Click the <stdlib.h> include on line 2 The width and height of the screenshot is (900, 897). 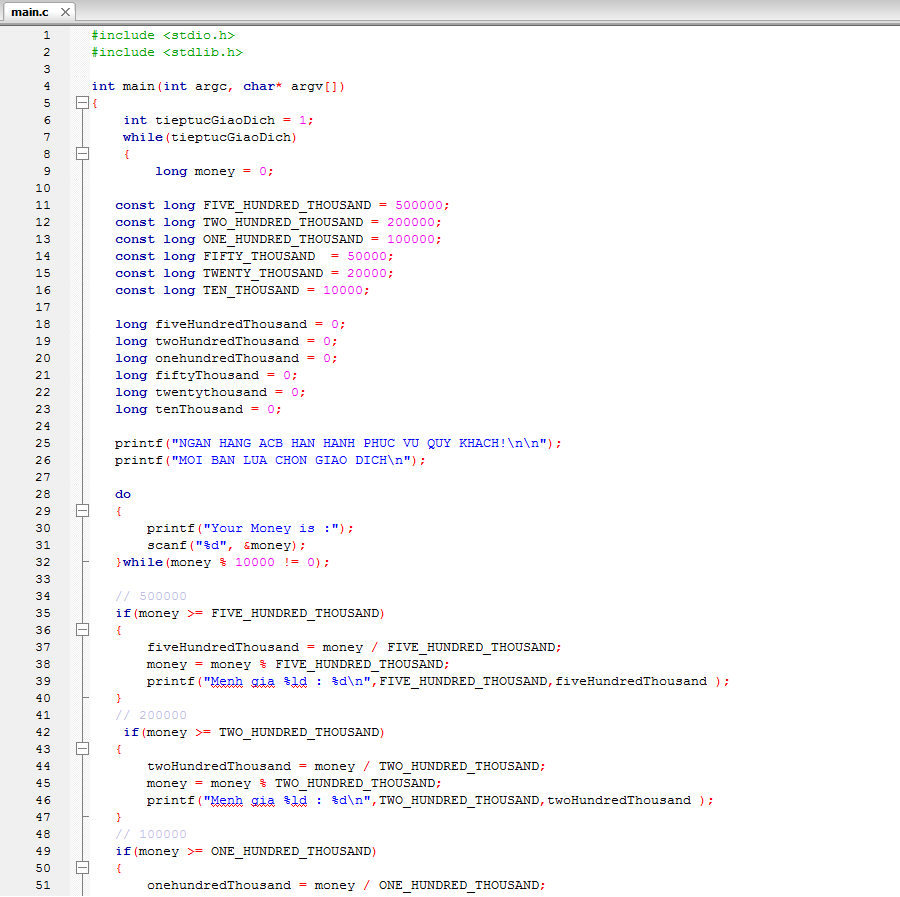click(203, 52)
